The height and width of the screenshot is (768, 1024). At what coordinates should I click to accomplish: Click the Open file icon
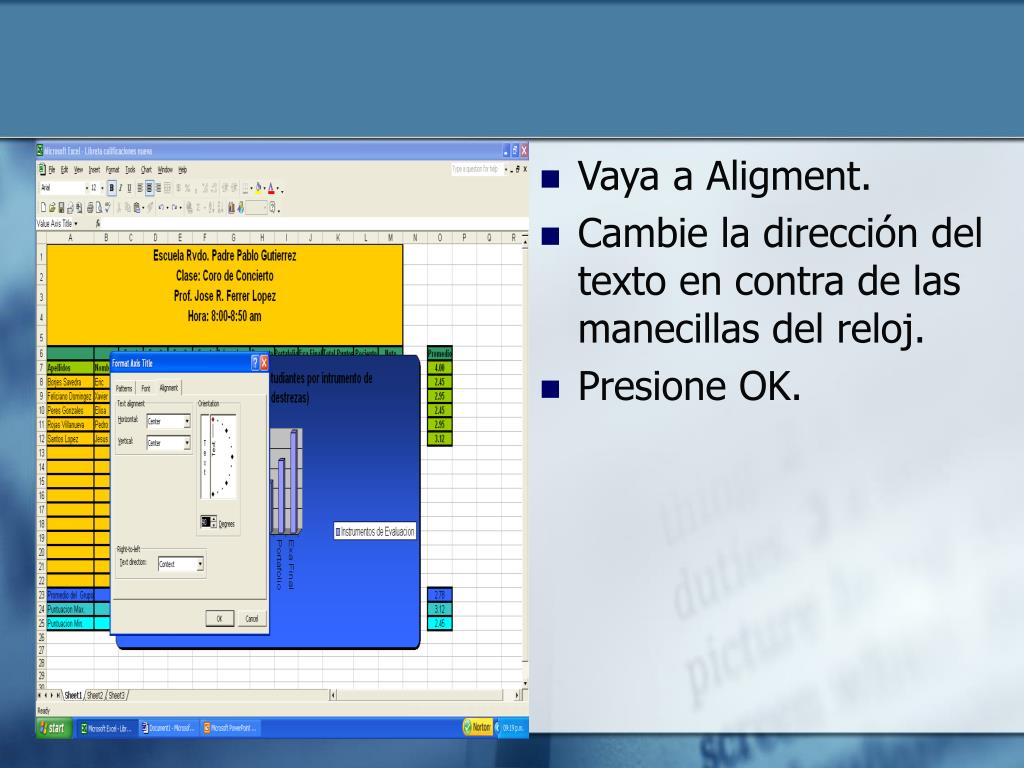[52, 208]
